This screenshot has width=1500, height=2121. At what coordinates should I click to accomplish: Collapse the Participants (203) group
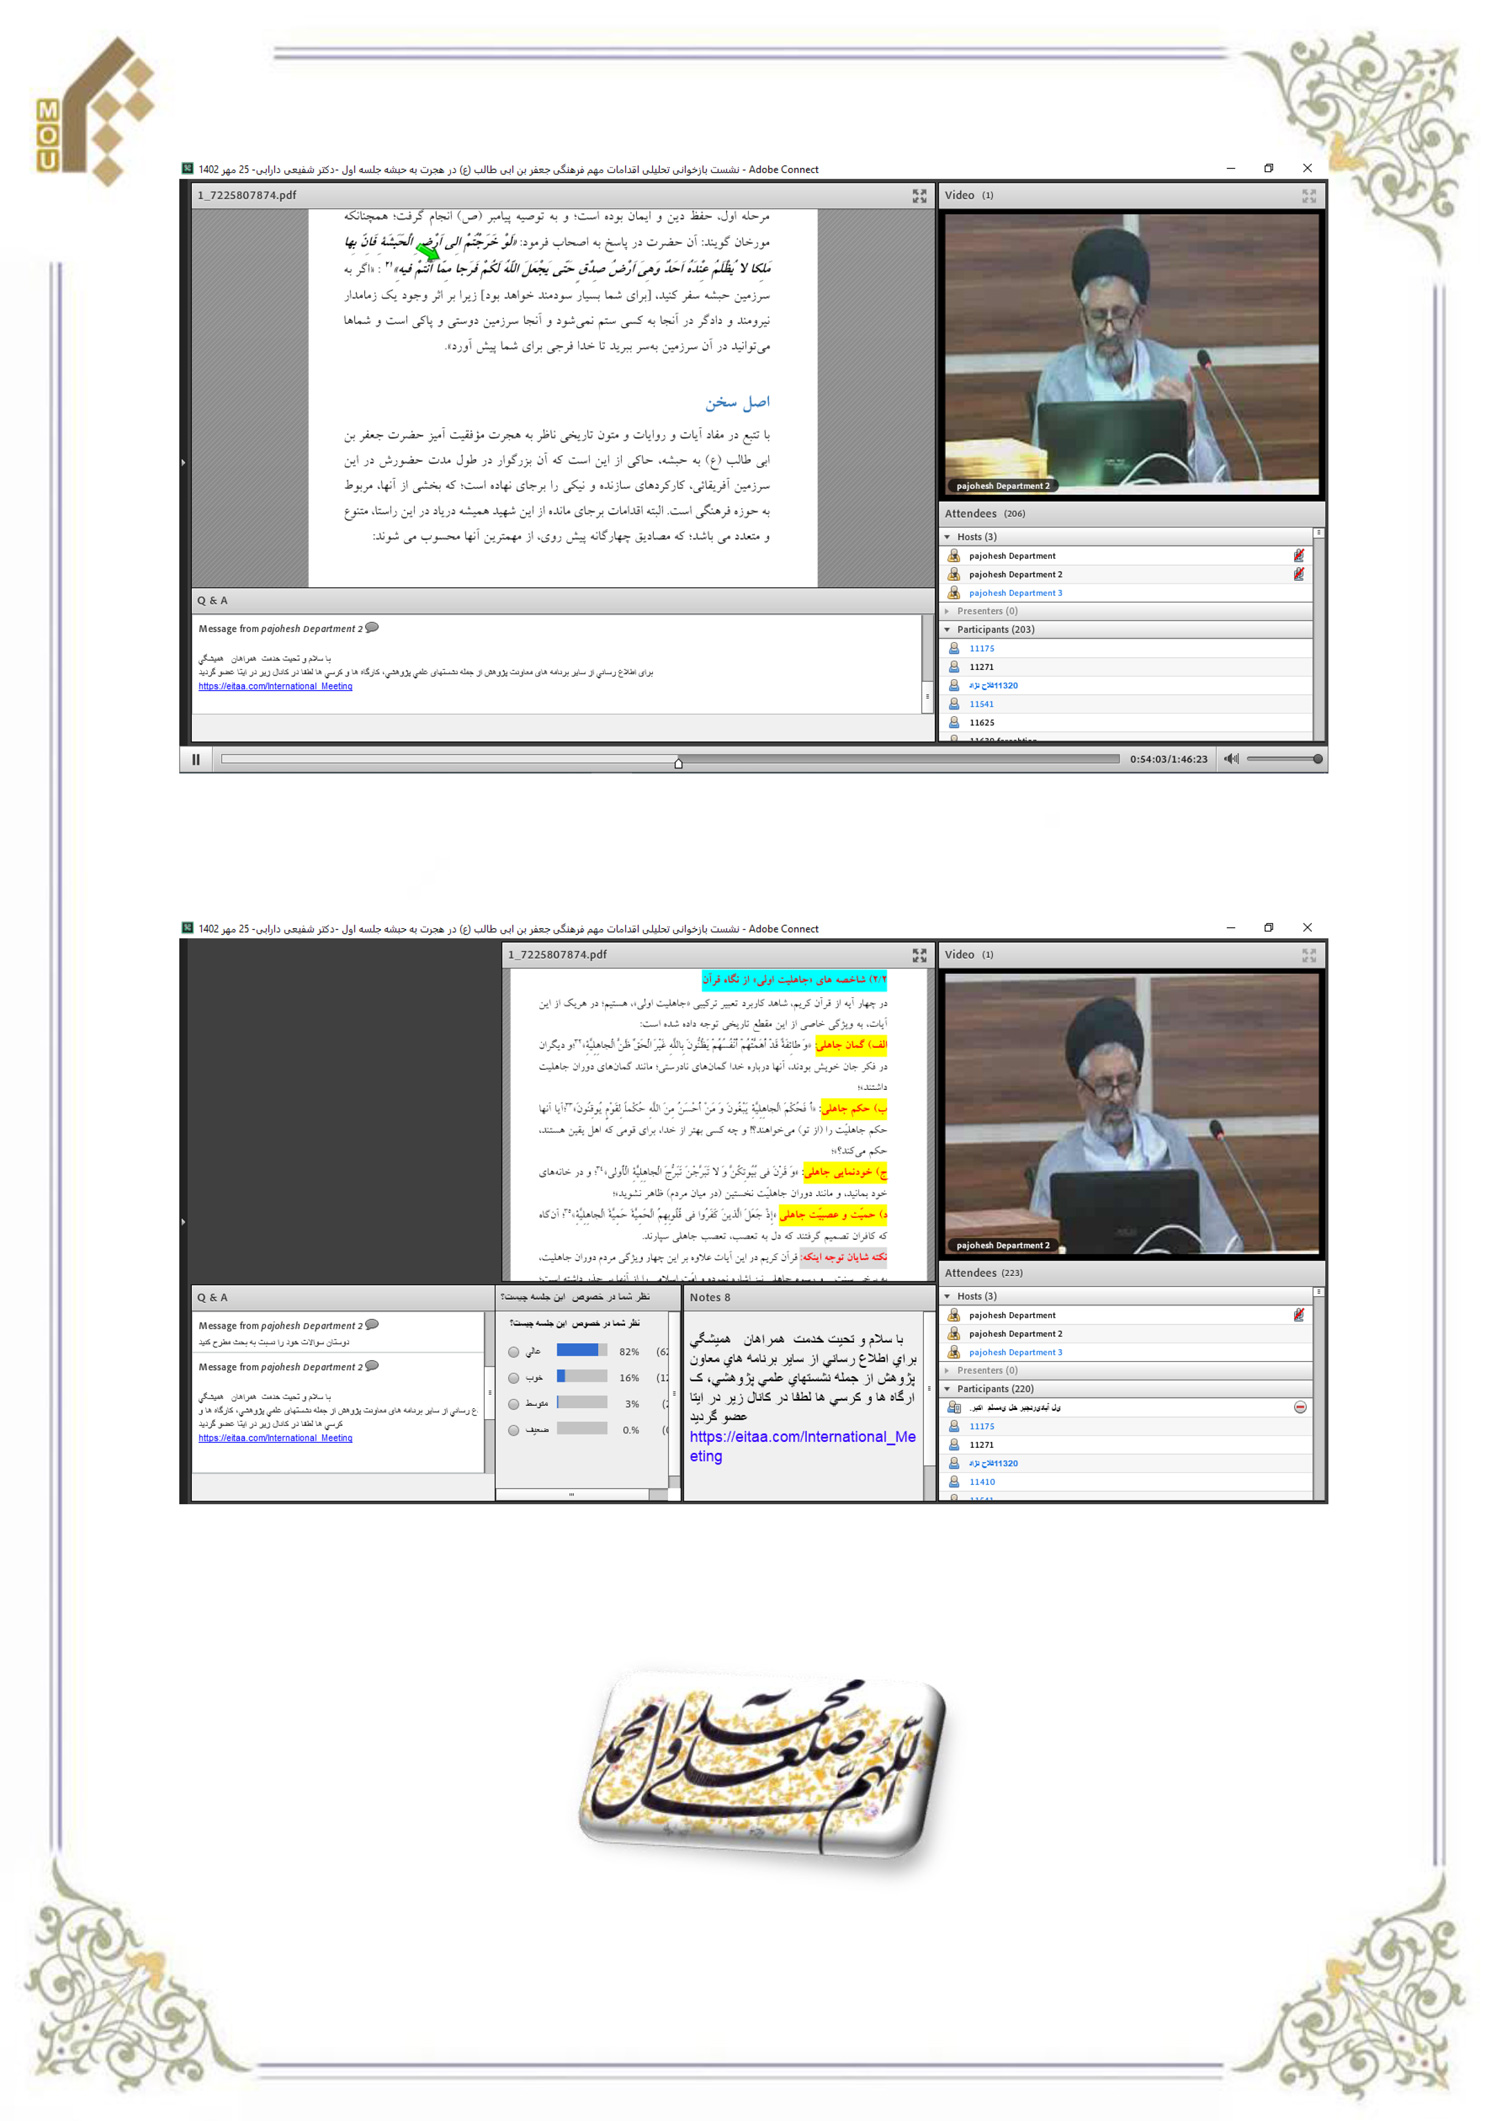click(947, 630)
